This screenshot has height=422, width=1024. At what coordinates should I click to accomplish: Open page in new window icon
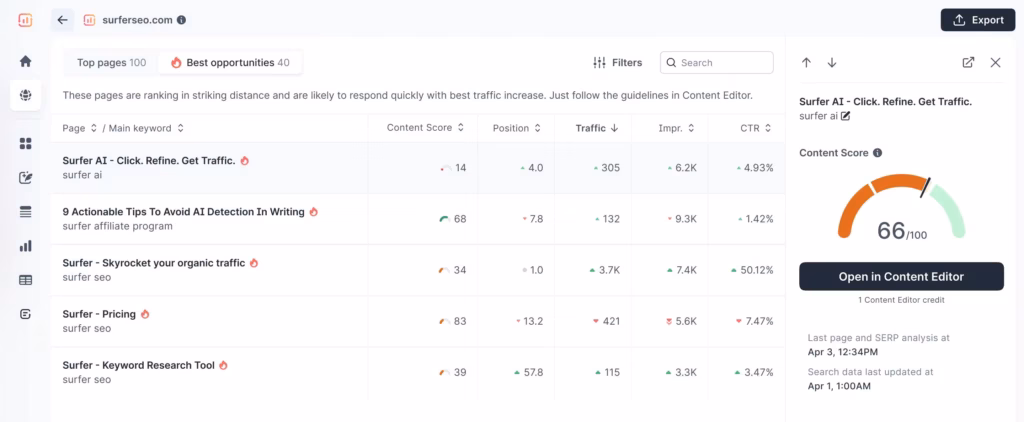click(968, 63)
